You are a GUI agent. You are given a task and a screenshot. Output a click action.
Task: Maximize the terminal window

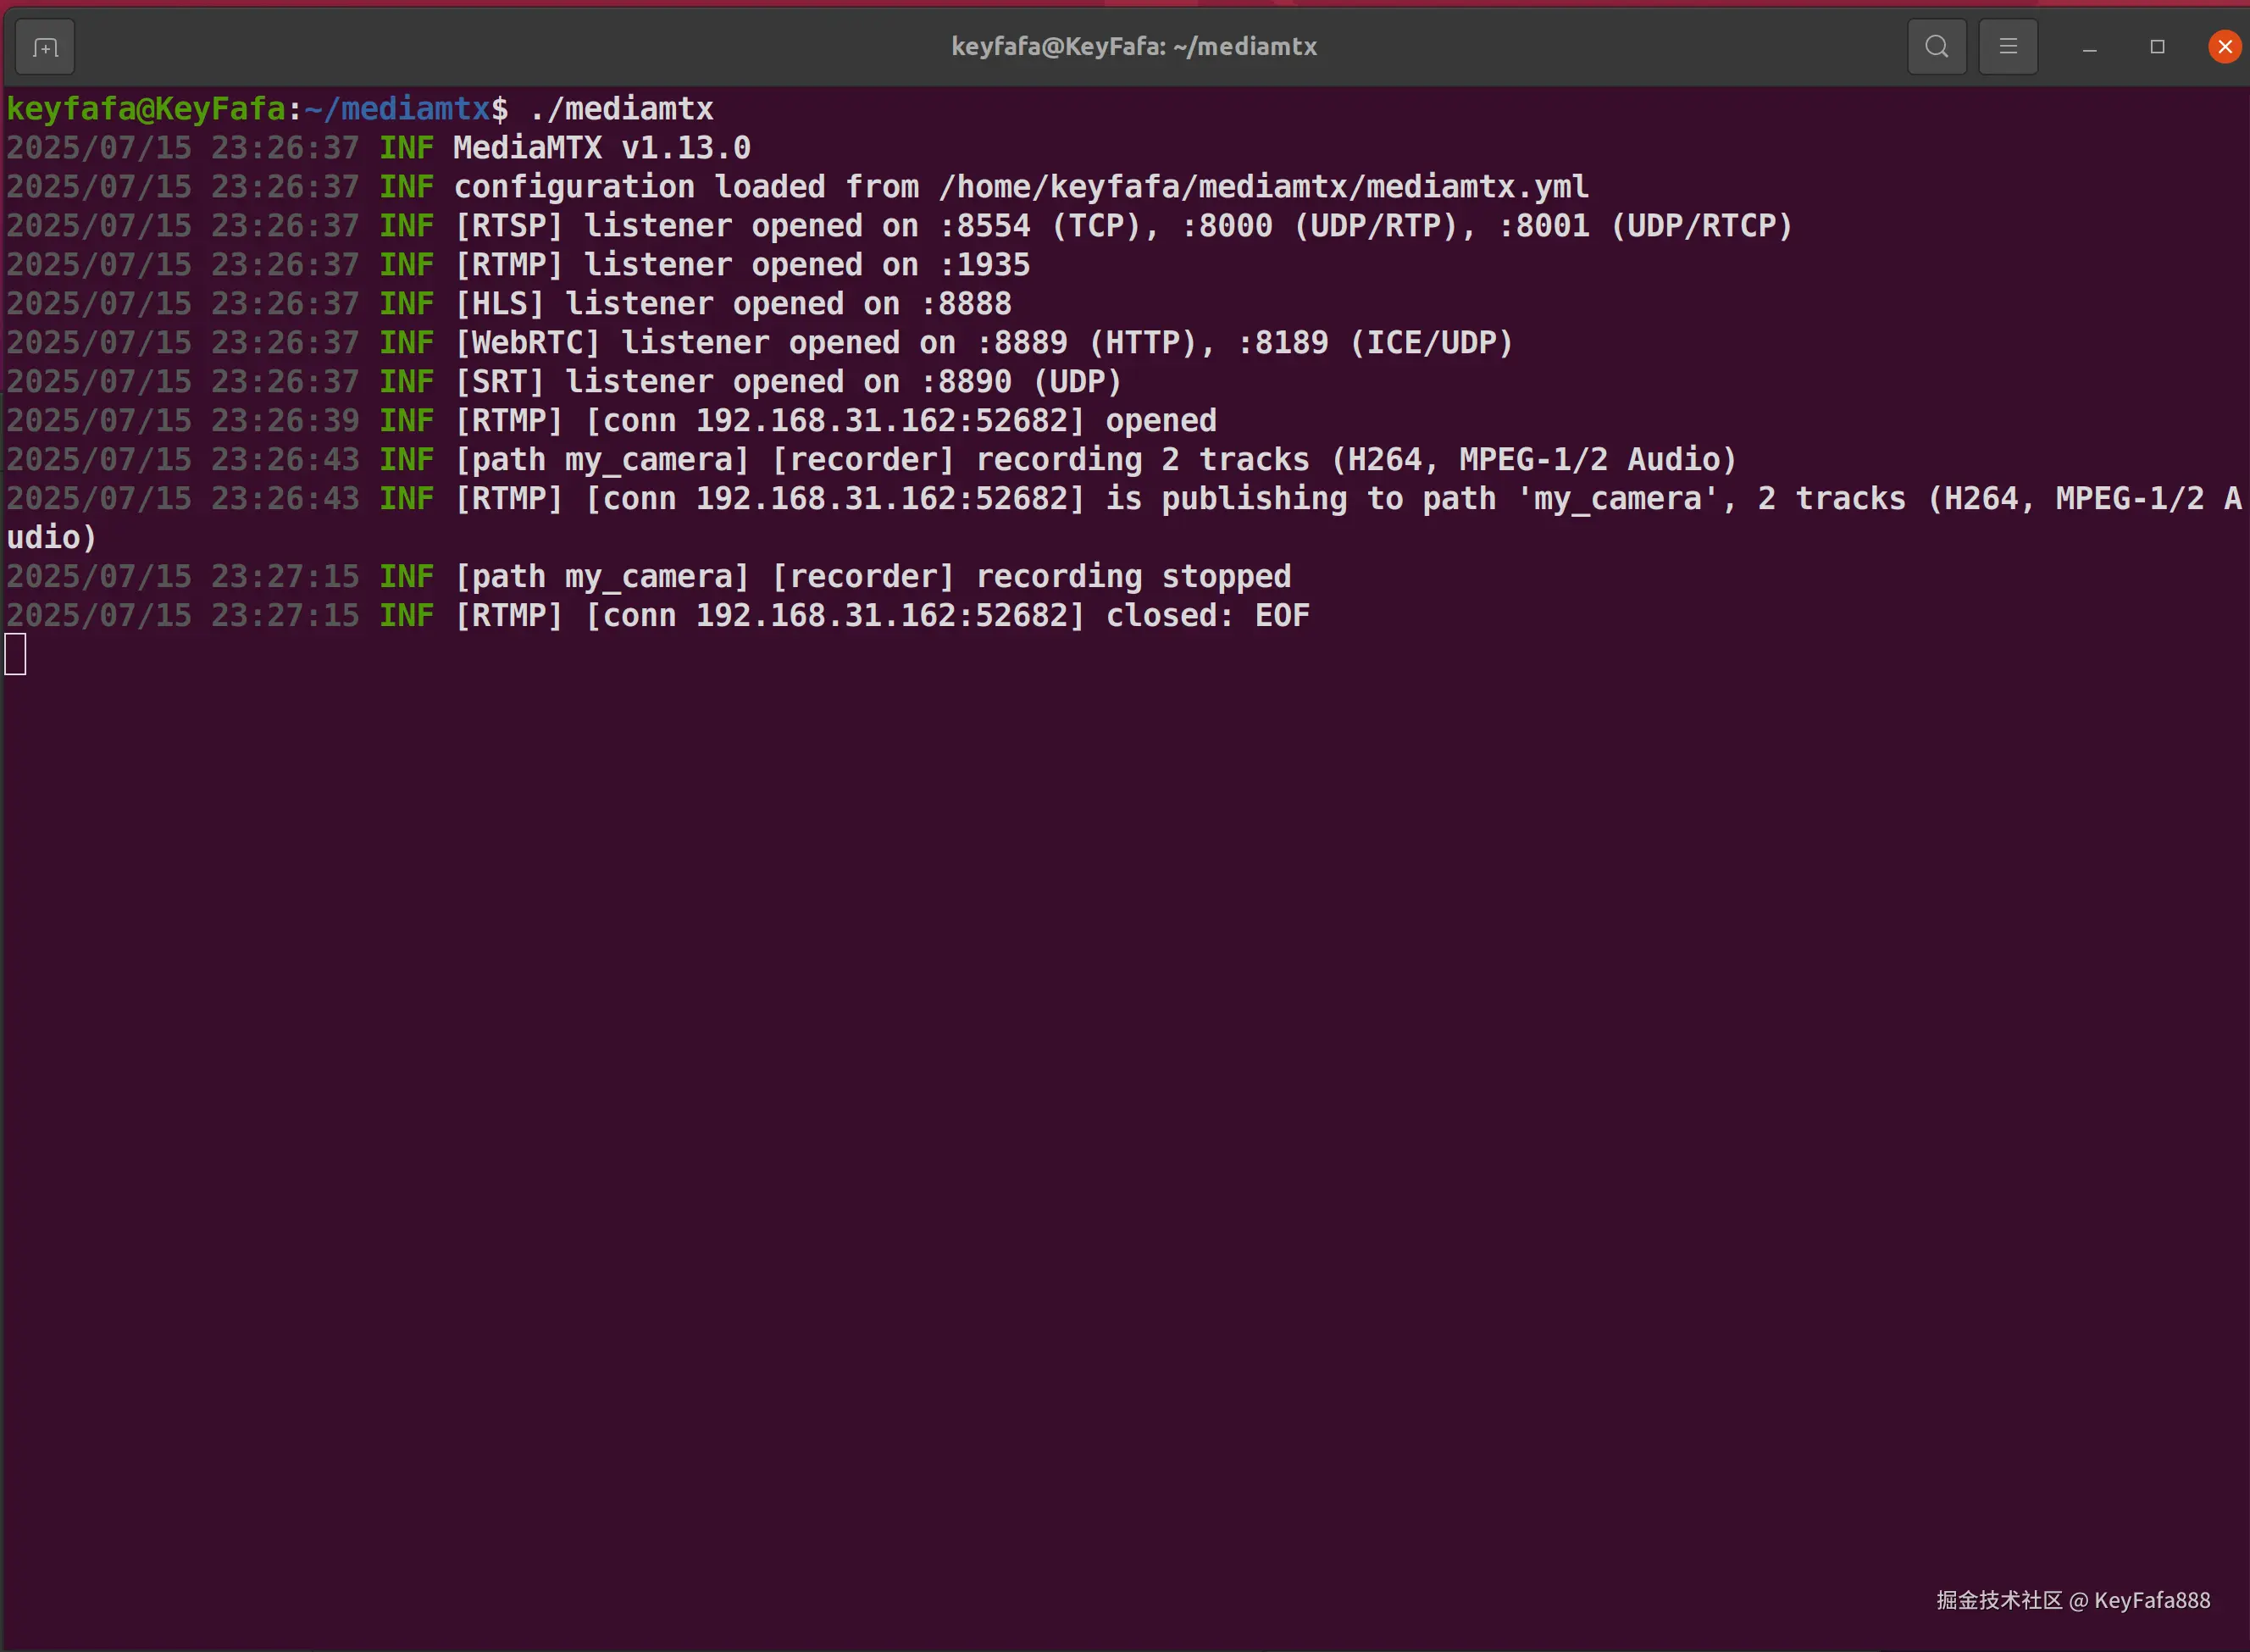2157,47
